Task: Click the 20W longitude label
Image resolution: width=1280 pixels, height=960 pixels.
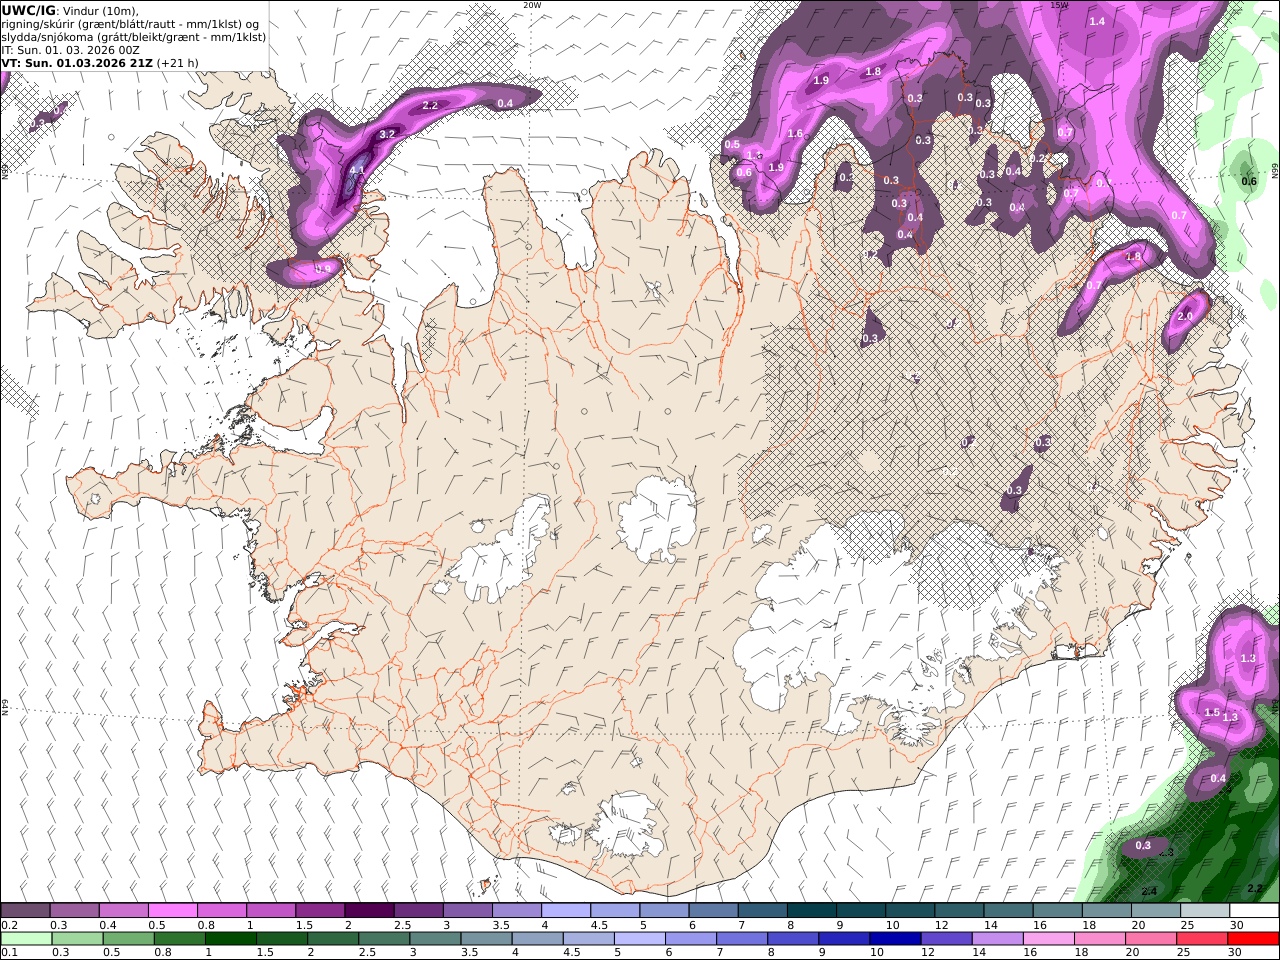Action: coord(532,5)
